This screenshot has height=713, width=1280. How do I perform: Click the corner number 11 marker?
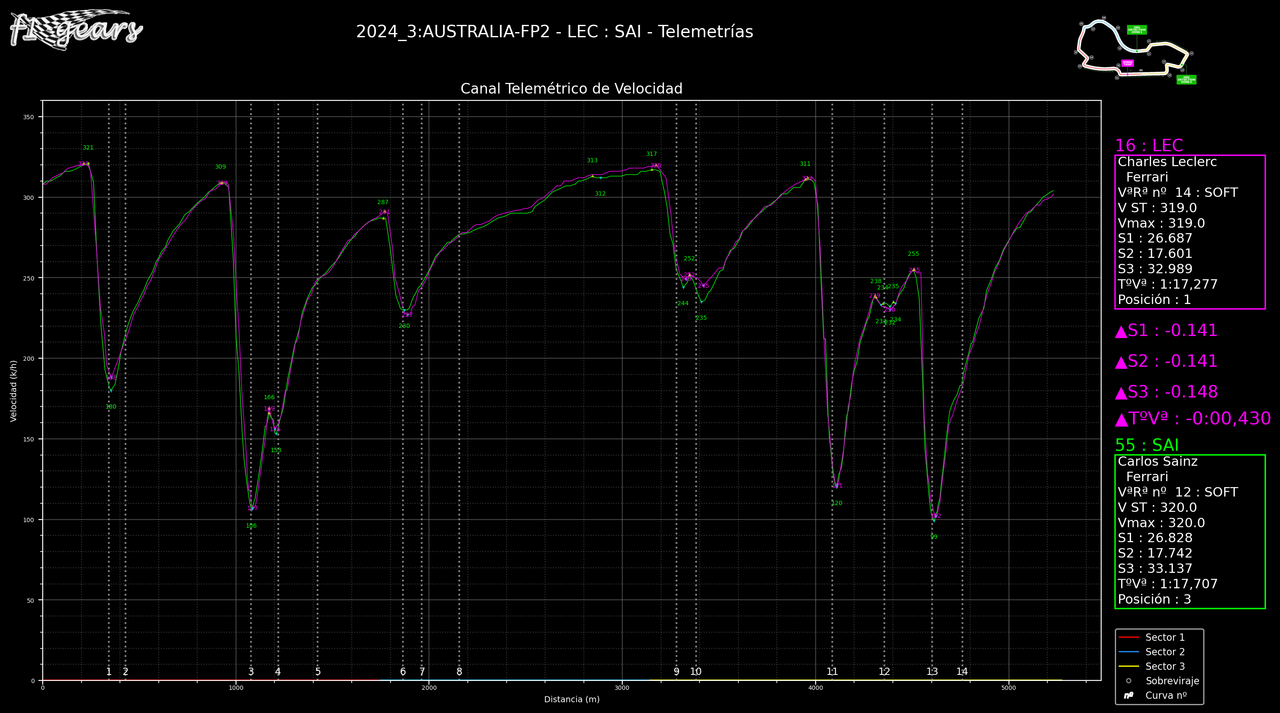coord(832,671)
